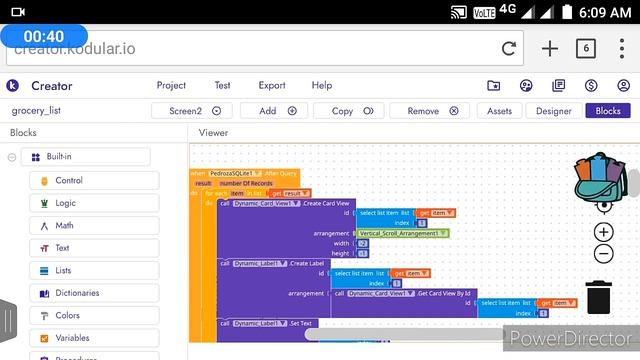Viewport: 640px width, 360px height.
Task: Open the backpack in the viewer
Action: click(x=601, y=178)
